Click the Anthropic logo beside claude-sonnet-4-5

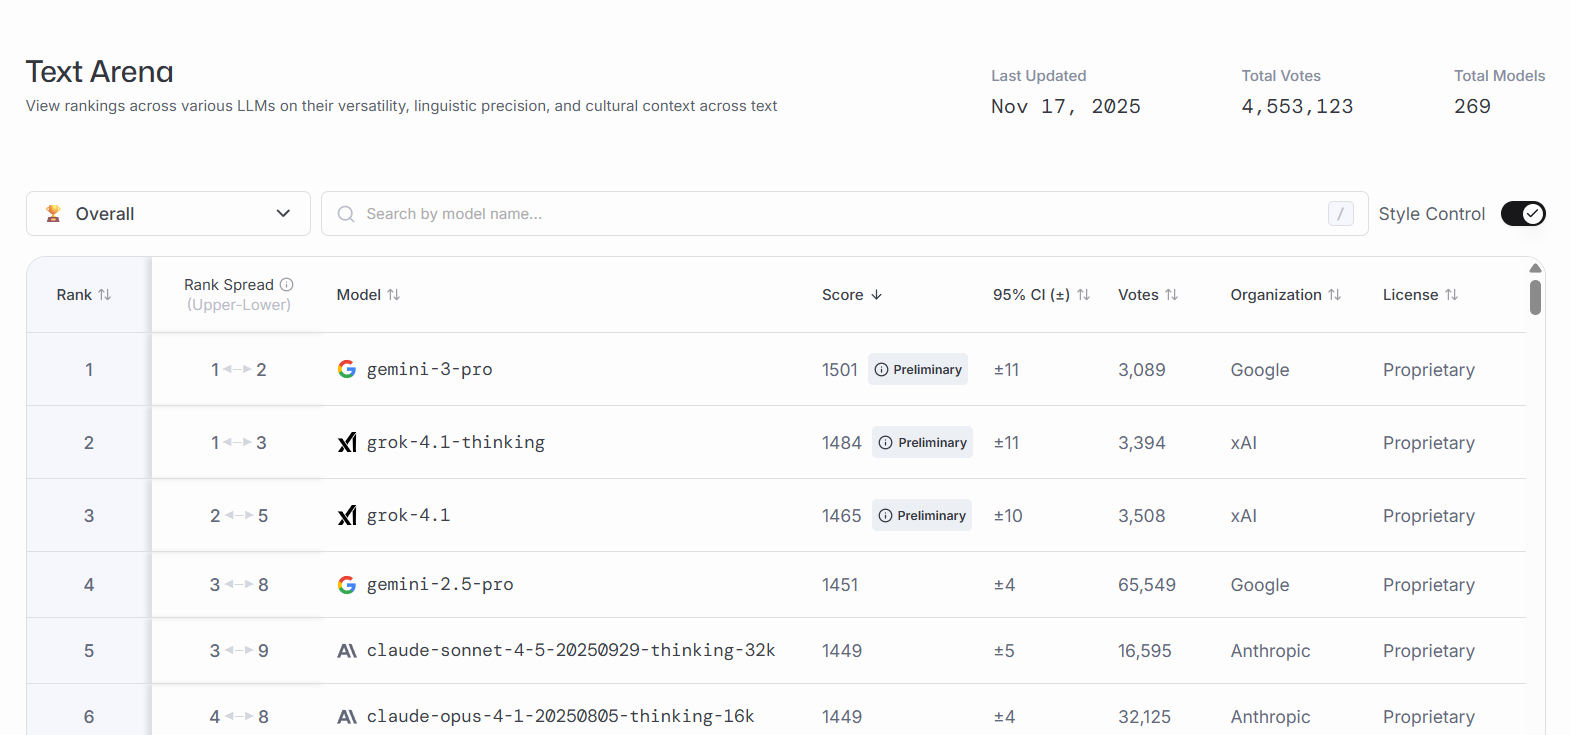[347, 651]
